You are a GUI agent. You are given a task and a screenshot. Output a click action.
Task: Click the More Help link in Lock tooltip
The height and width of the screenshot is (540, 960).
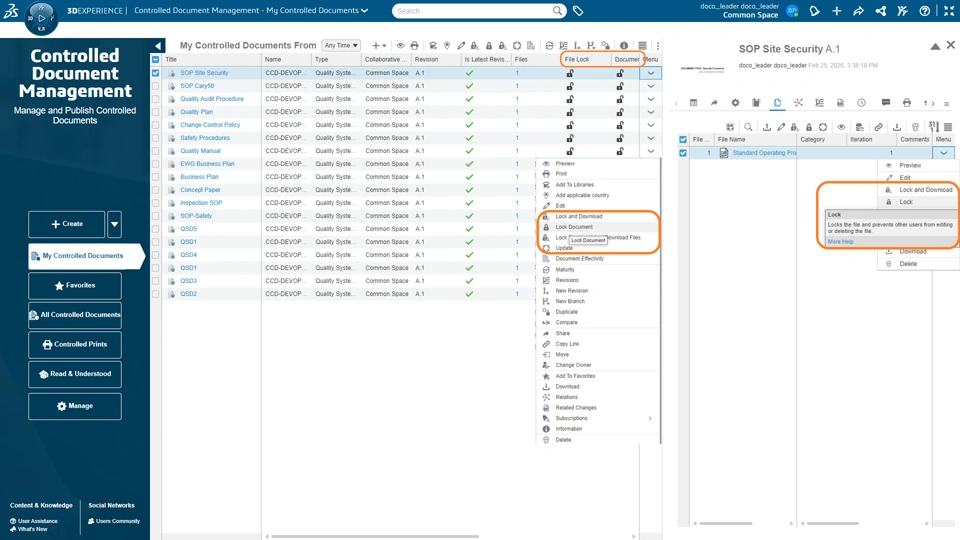[x=840, y=242]
